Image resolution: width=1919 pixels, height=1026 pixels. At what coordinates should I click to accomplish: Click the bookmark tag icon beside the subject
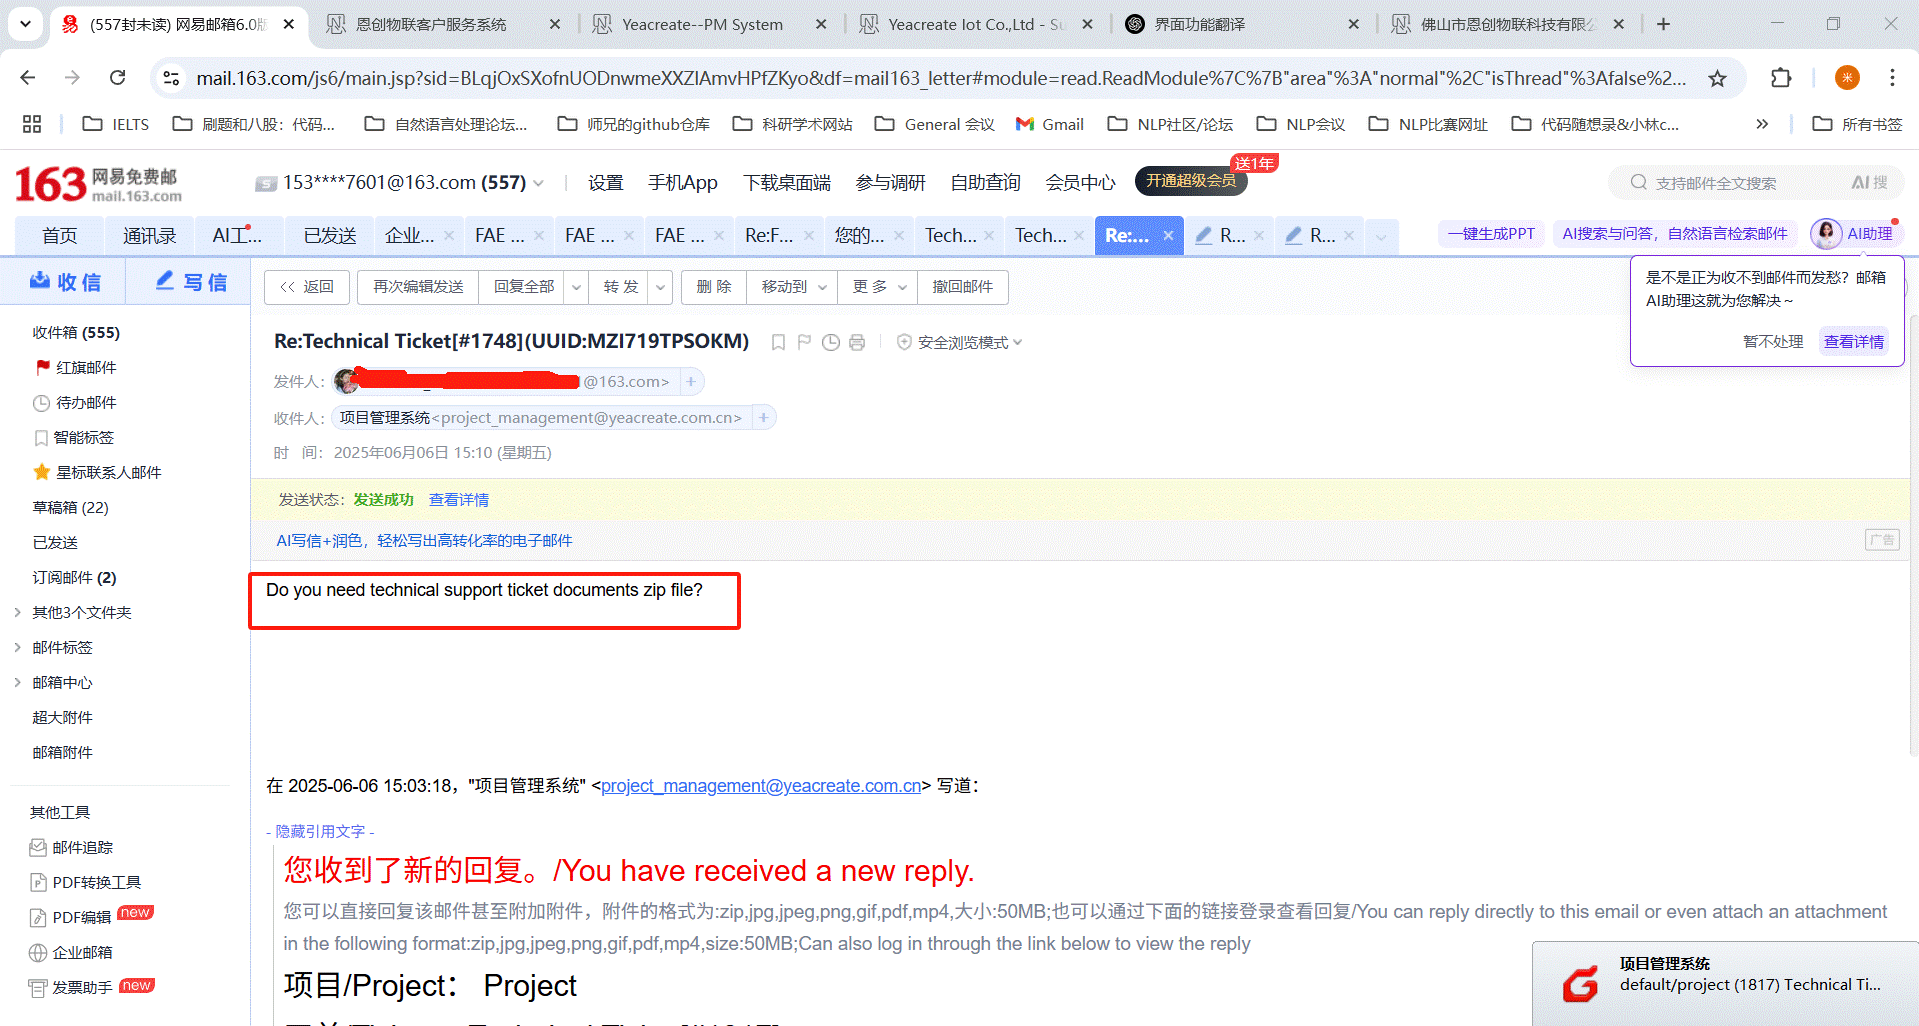click(778, 343)
